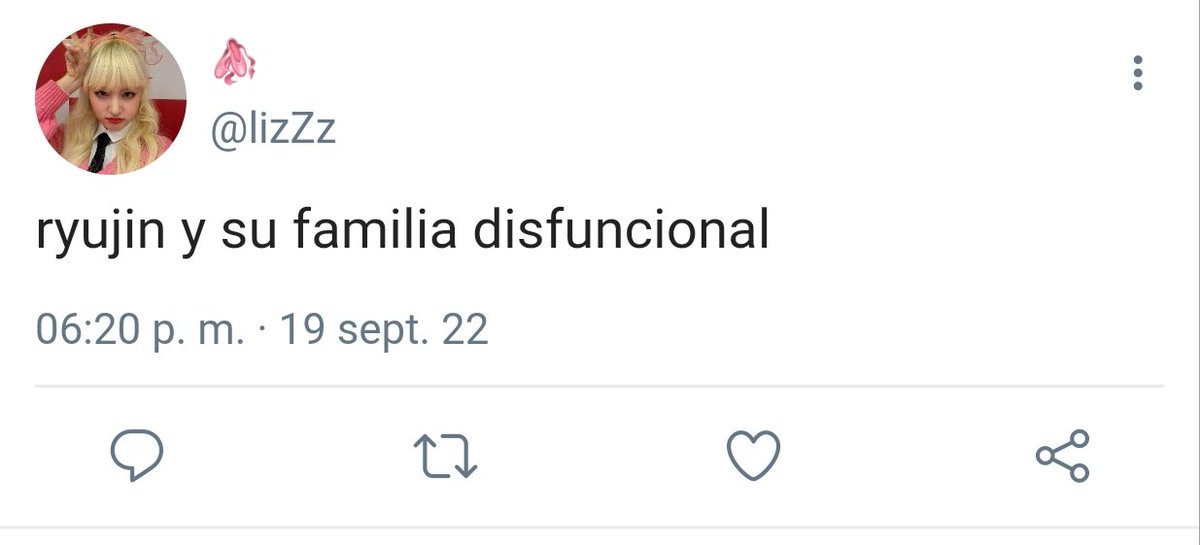The height and width of the screenshot is (545, 1200).
Task: Share the tweet using the share icon
Action: pyautogui.click(x=1062, y=456)
